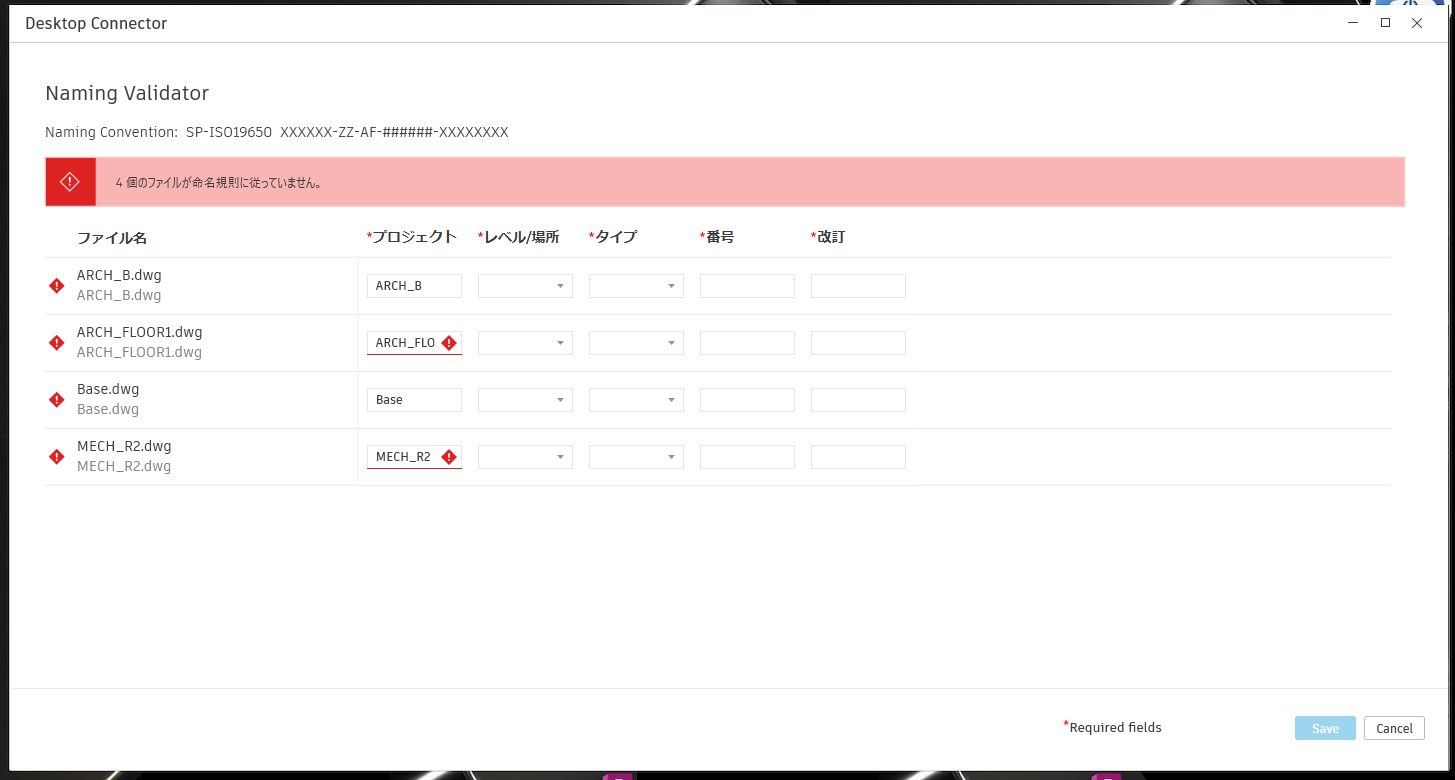
Task: Click the 改訂 input field for Base.dwg
Action: 857,399
